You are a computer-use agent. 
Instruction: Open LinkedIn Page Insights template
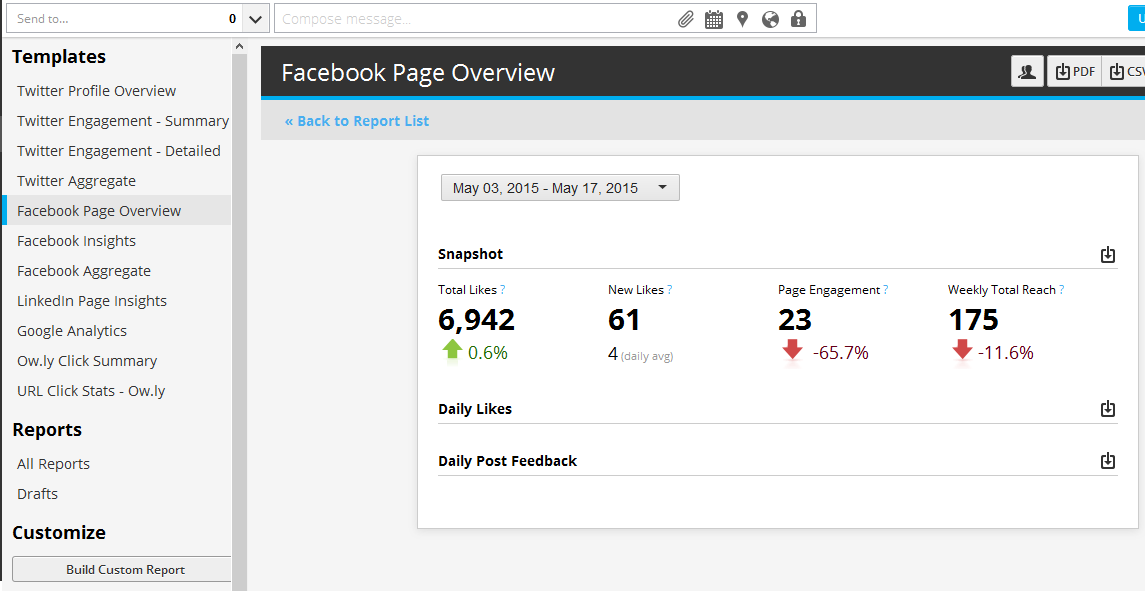coord(92,300)
